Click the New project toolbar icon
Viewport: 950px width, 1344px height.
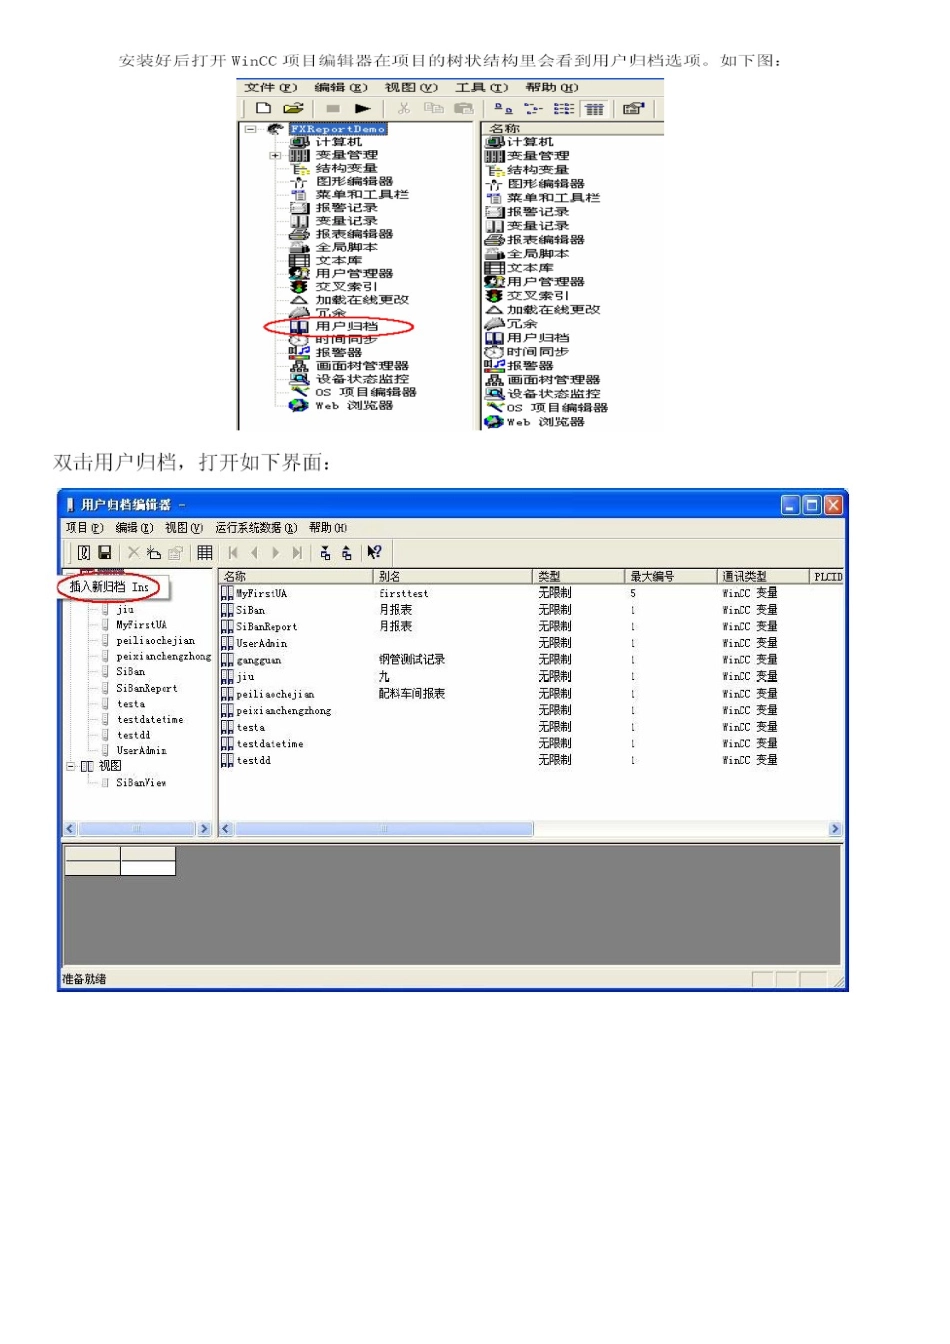[263, 108]
